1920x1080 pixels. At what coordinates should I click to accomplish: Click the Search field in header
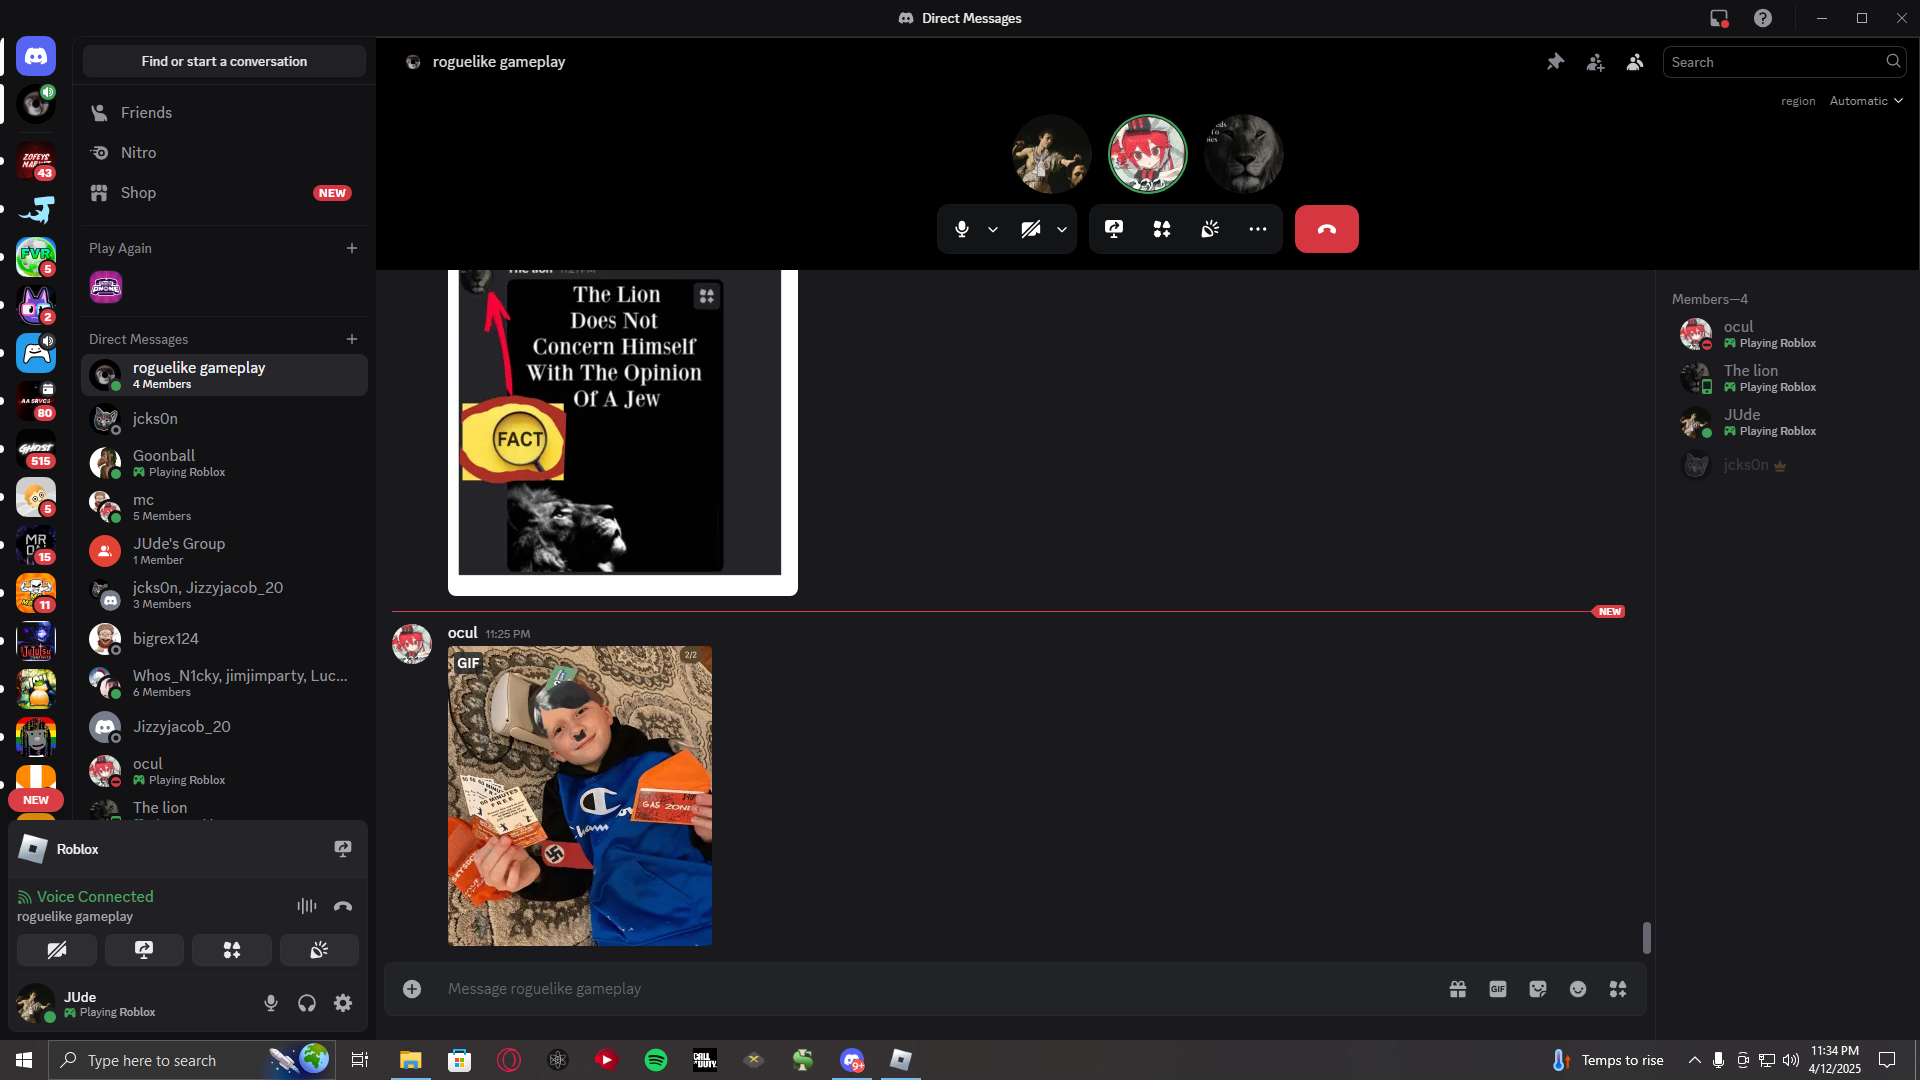(x=1784, y=62)
